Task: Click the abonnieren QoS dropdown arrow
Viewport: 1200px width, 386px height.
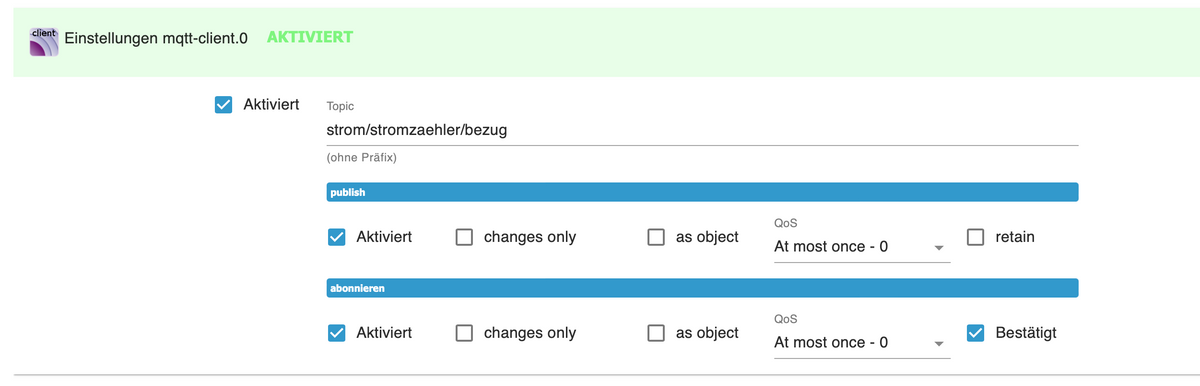Action: pos(939,344)
